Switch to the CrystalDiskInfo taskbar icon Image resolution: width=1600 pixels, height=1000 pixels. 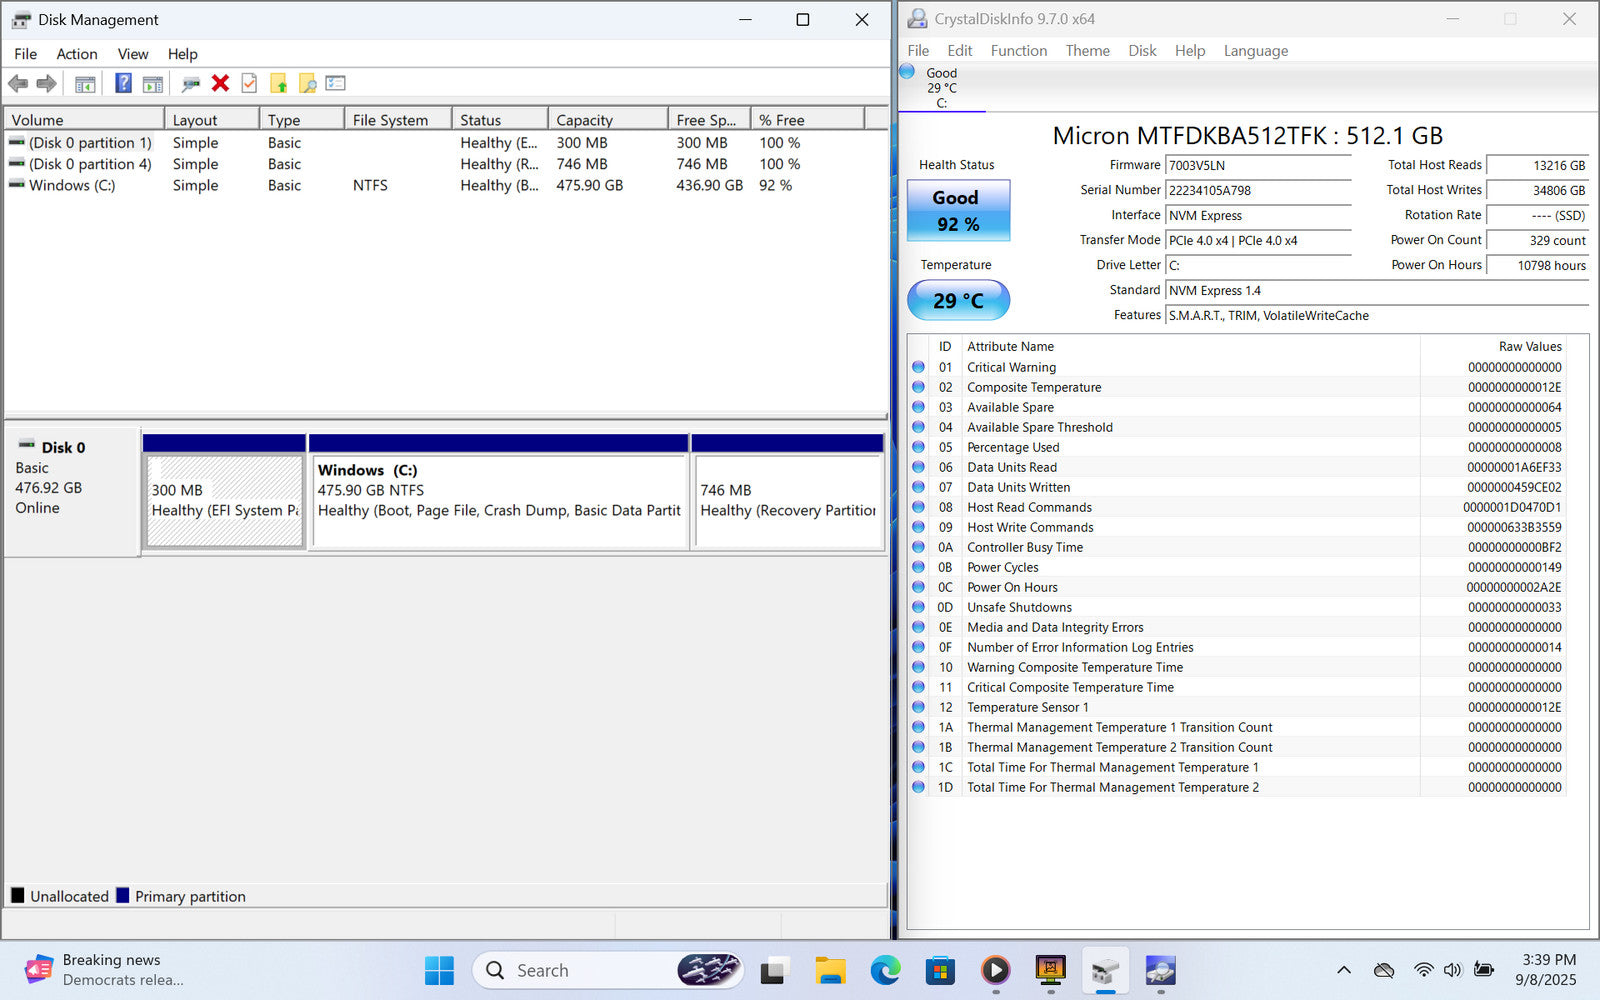[1160, 970]
